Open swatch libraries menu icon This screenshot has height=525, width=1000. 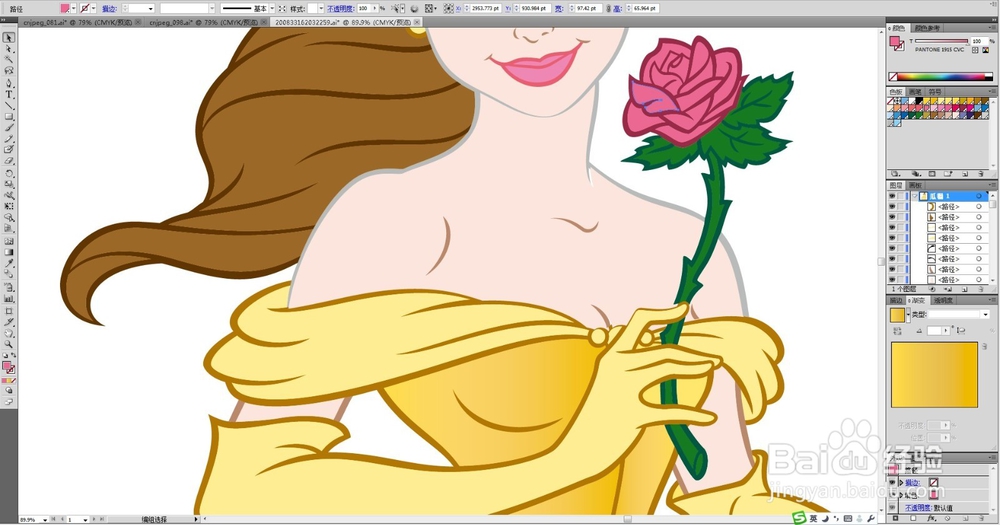tap(895, 174)
